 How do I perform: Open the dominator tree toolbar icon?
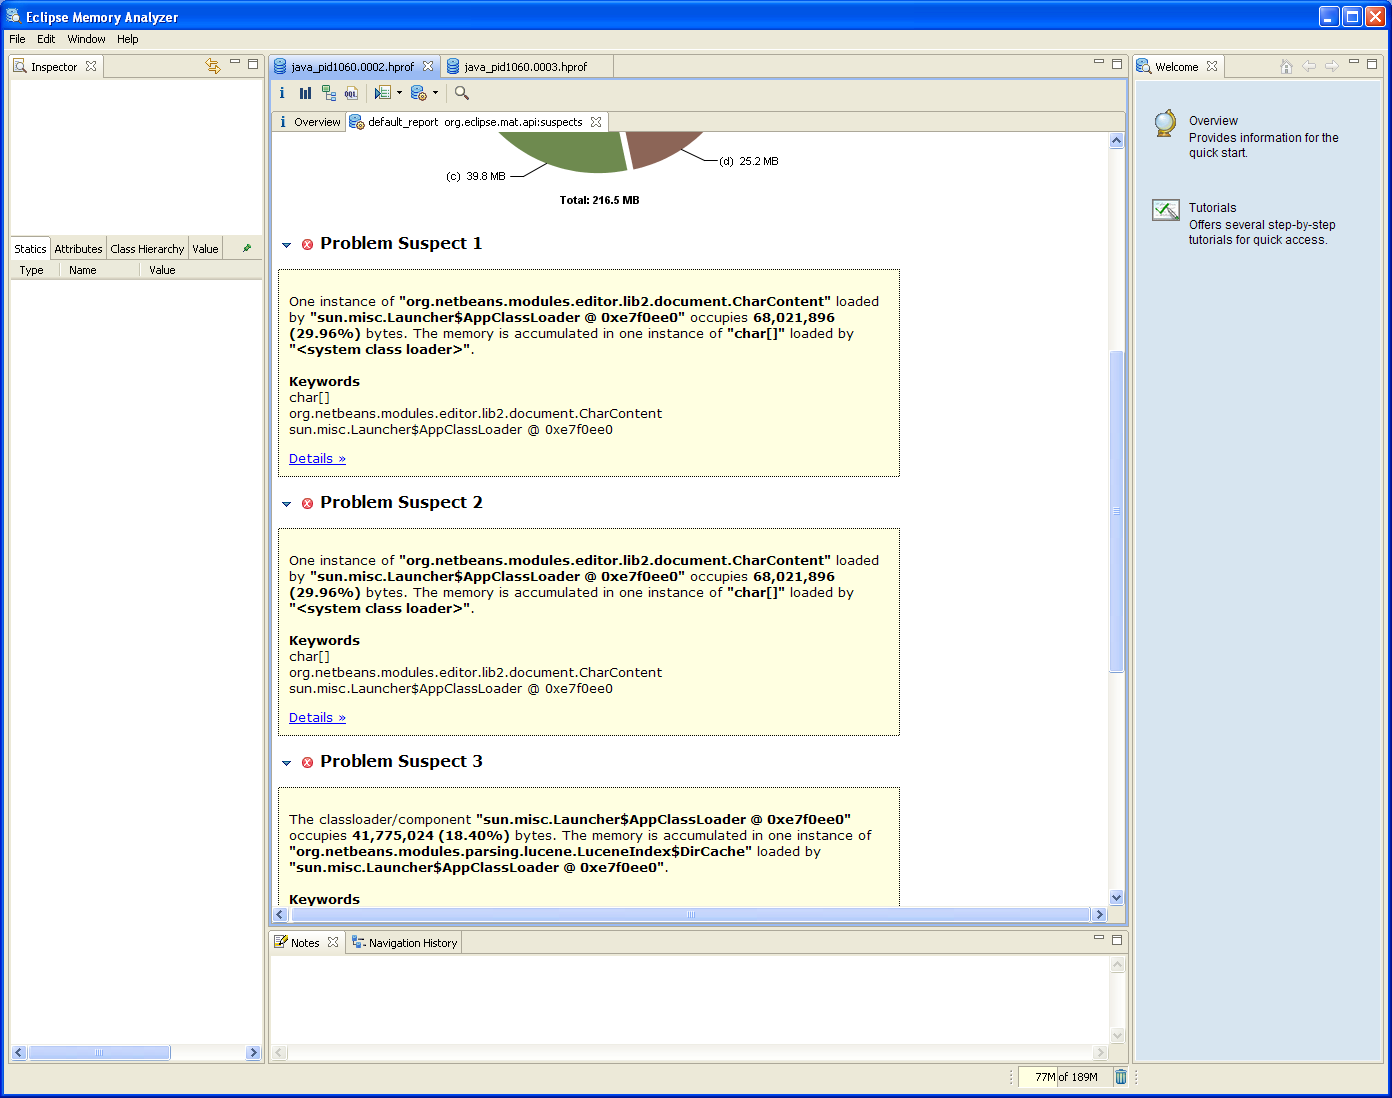coord(328,93)
